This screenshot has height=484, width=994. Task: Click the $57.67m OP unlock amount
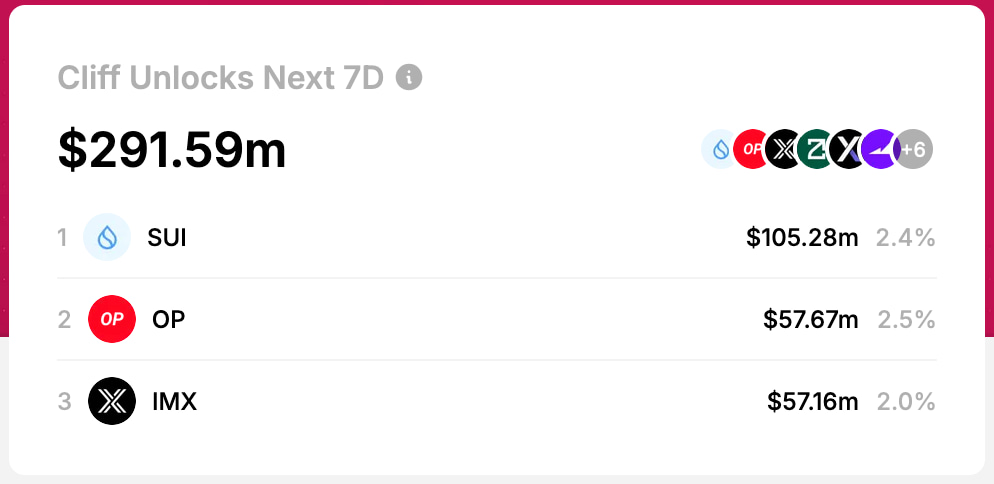pyautogui.click(x=810, y=320)
